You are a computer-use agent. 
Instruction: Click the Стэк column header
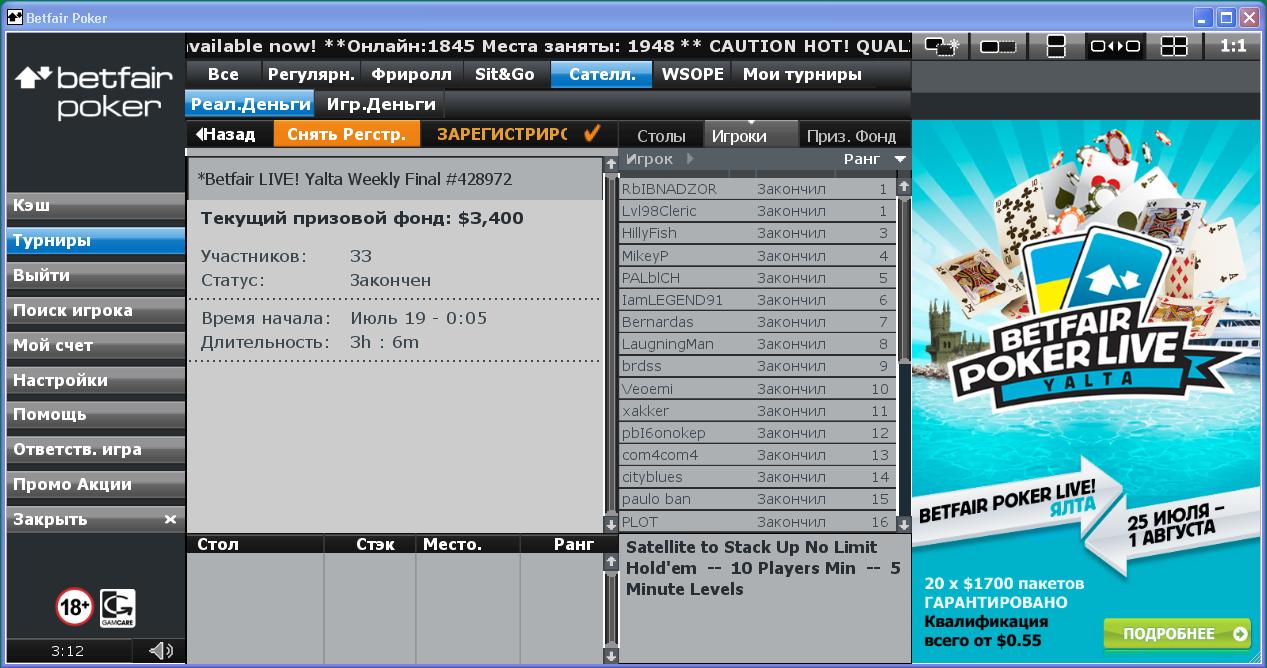pos(376,545)
